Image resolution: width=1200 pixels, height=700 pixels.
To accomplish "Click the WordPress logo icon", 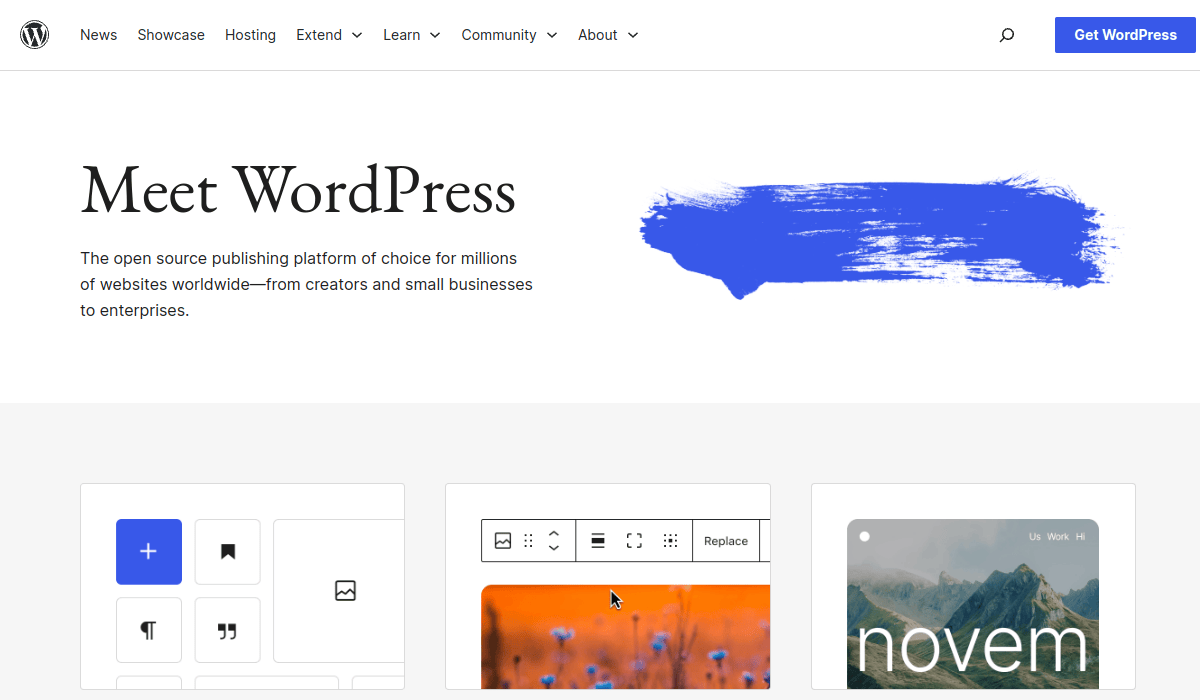I will coord(35,35).
